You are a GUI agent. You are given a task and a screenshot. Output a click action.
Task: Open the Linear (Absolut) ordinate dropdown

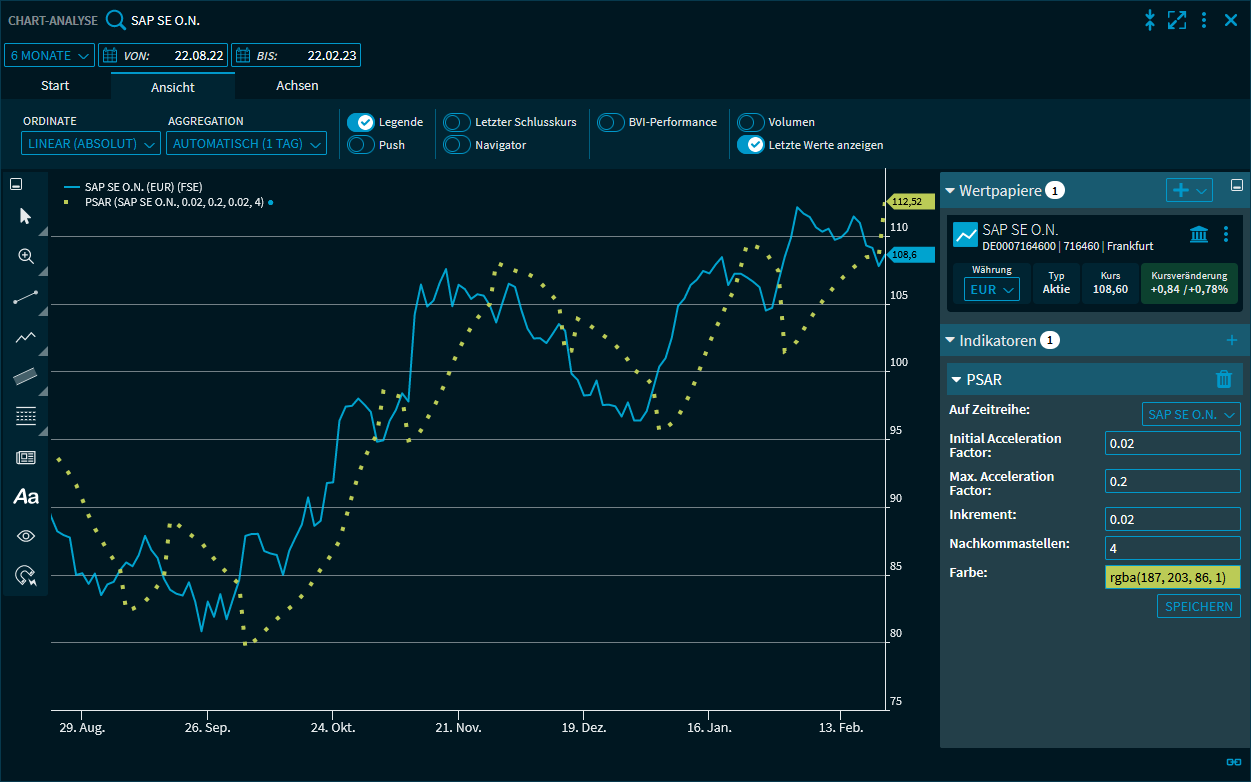(90, 144)
